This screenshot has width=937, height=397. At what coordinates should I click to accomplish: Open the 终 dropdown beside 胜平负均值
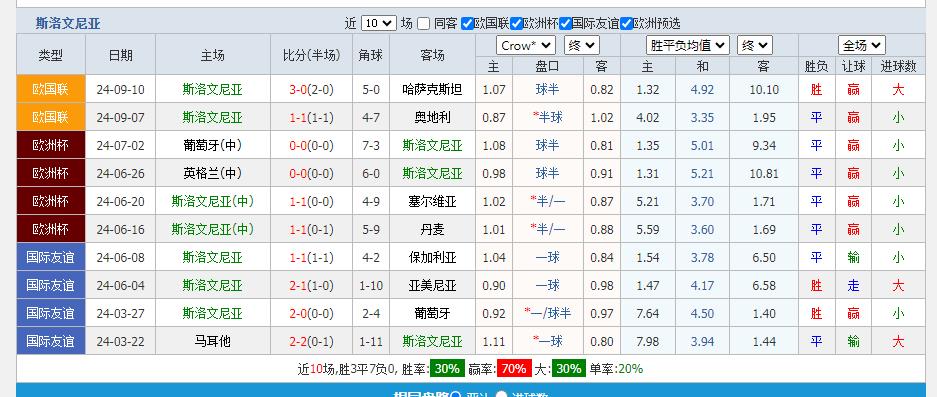[x=755, y=45]
